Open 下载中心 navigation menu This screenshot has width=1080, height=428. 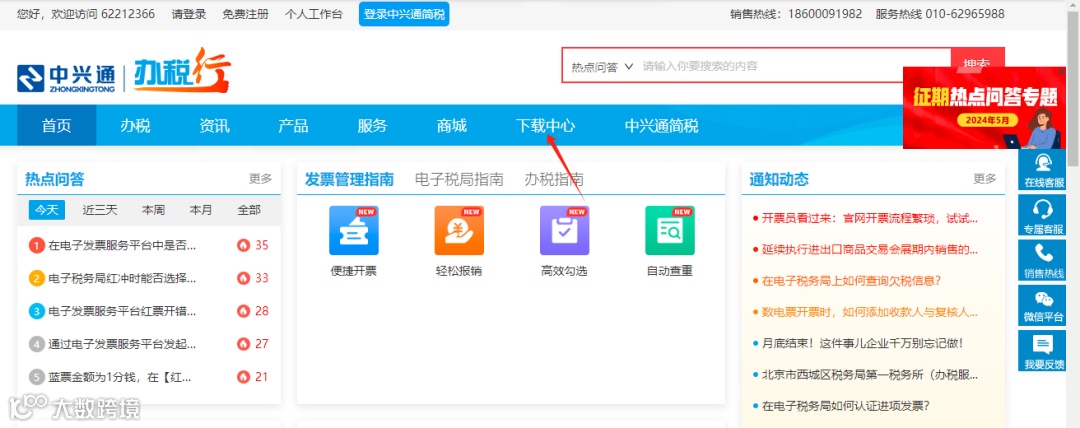point(546,125)
